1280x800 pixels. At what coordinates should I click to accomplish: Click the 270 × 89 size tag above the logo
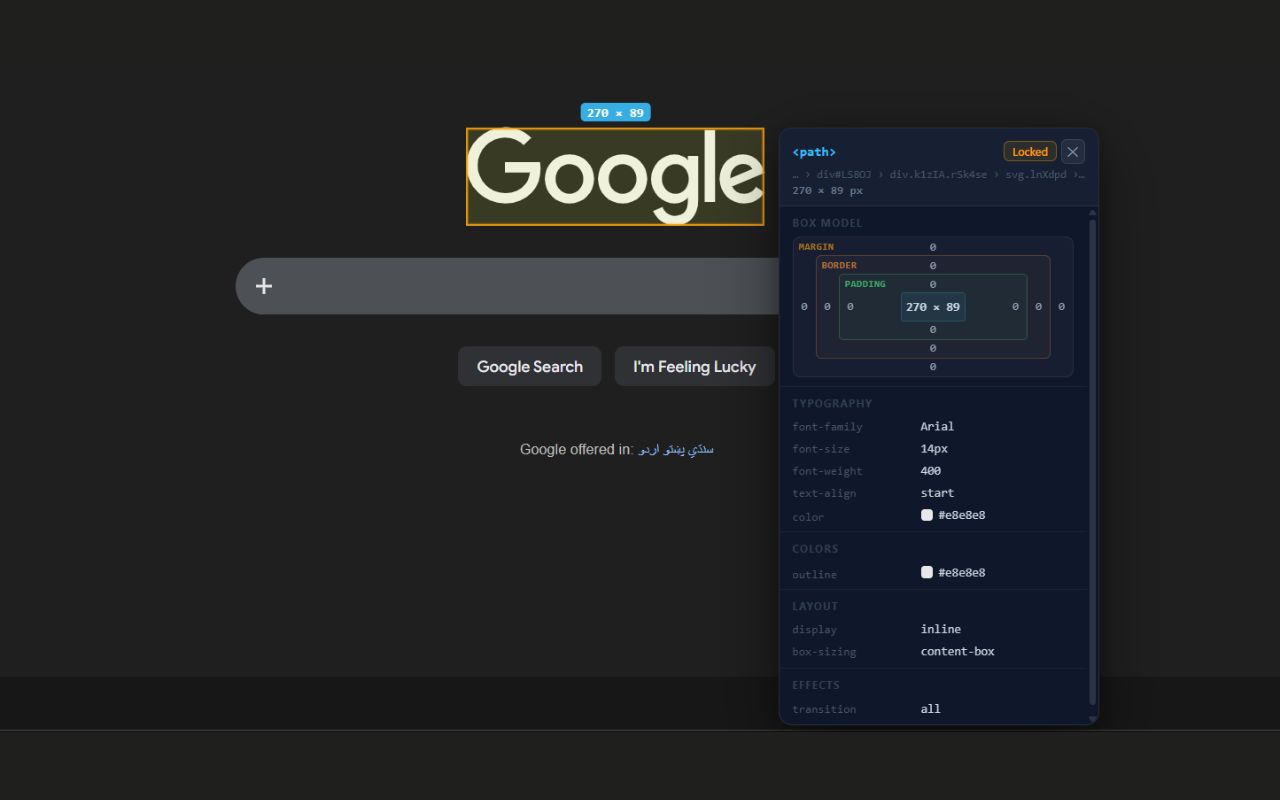[616, 113]
